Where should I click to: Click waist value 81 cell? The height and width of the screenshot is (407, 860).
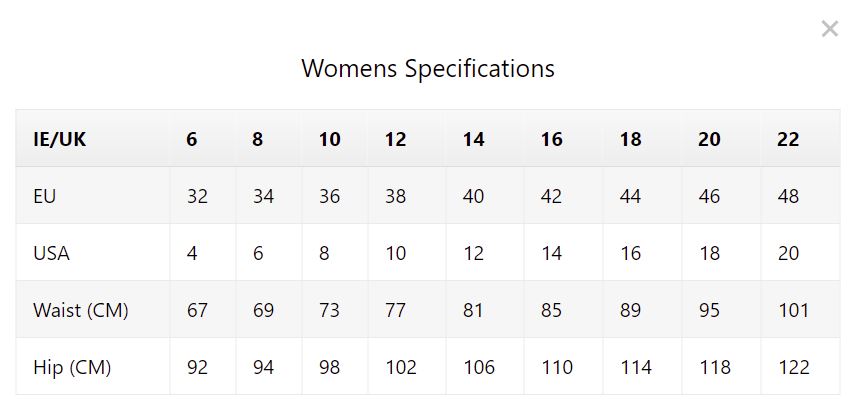485,310
